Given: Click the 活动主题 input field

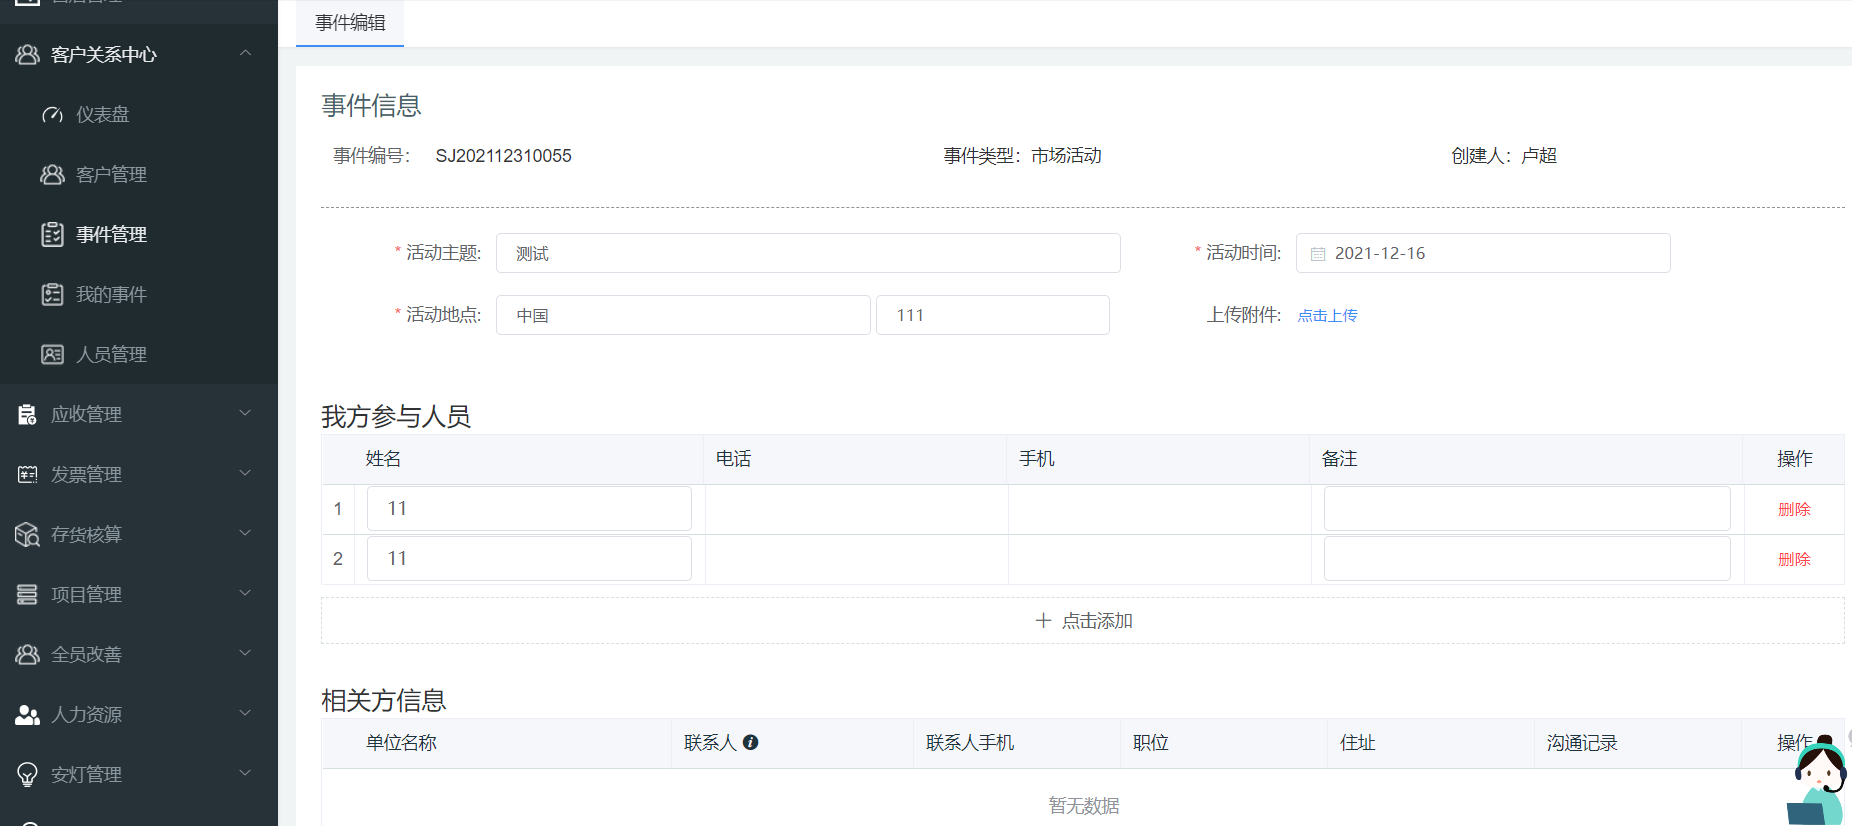Looking at the screenshot, I should pyautogui.click(x=808, y=254).
